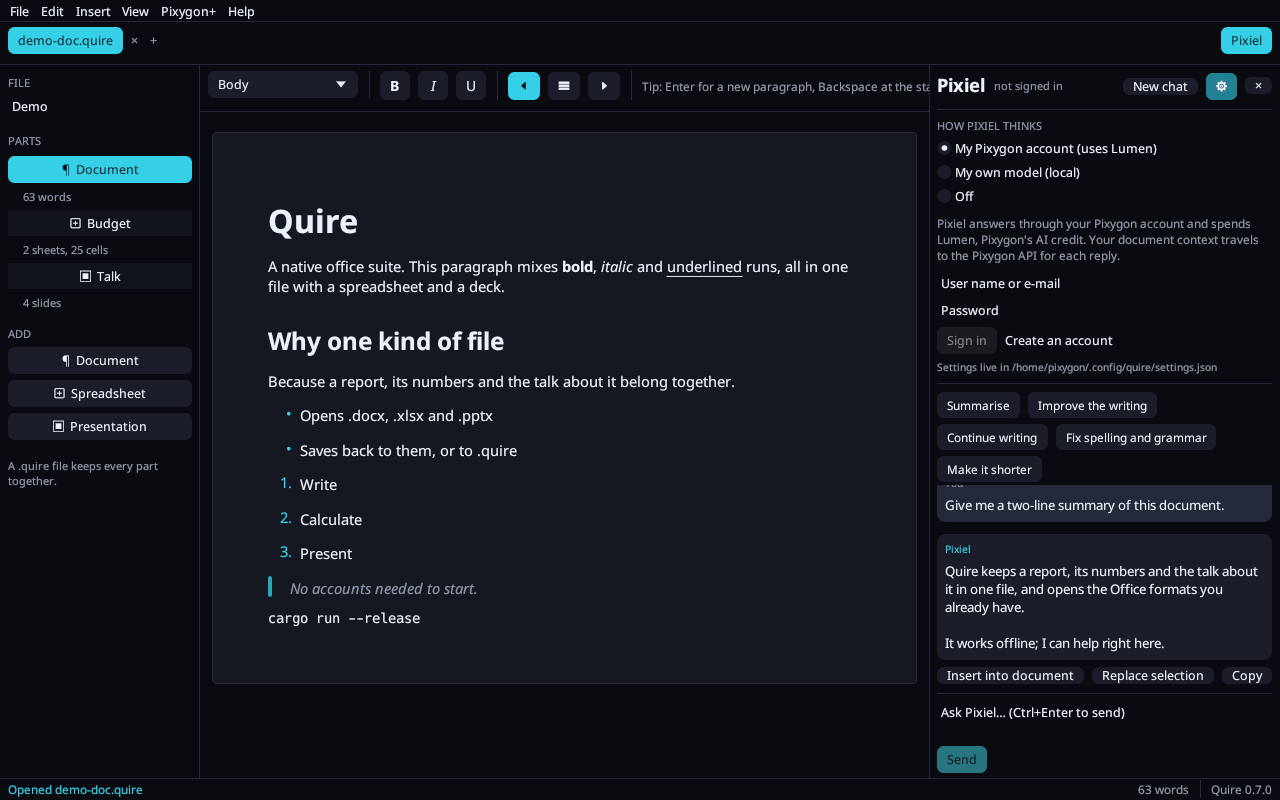Image resolution: width=1280 pixels, height=800 pixels.
Task: Click the '2 sheets, 25 cells' label
Action: tap(65, 250)
